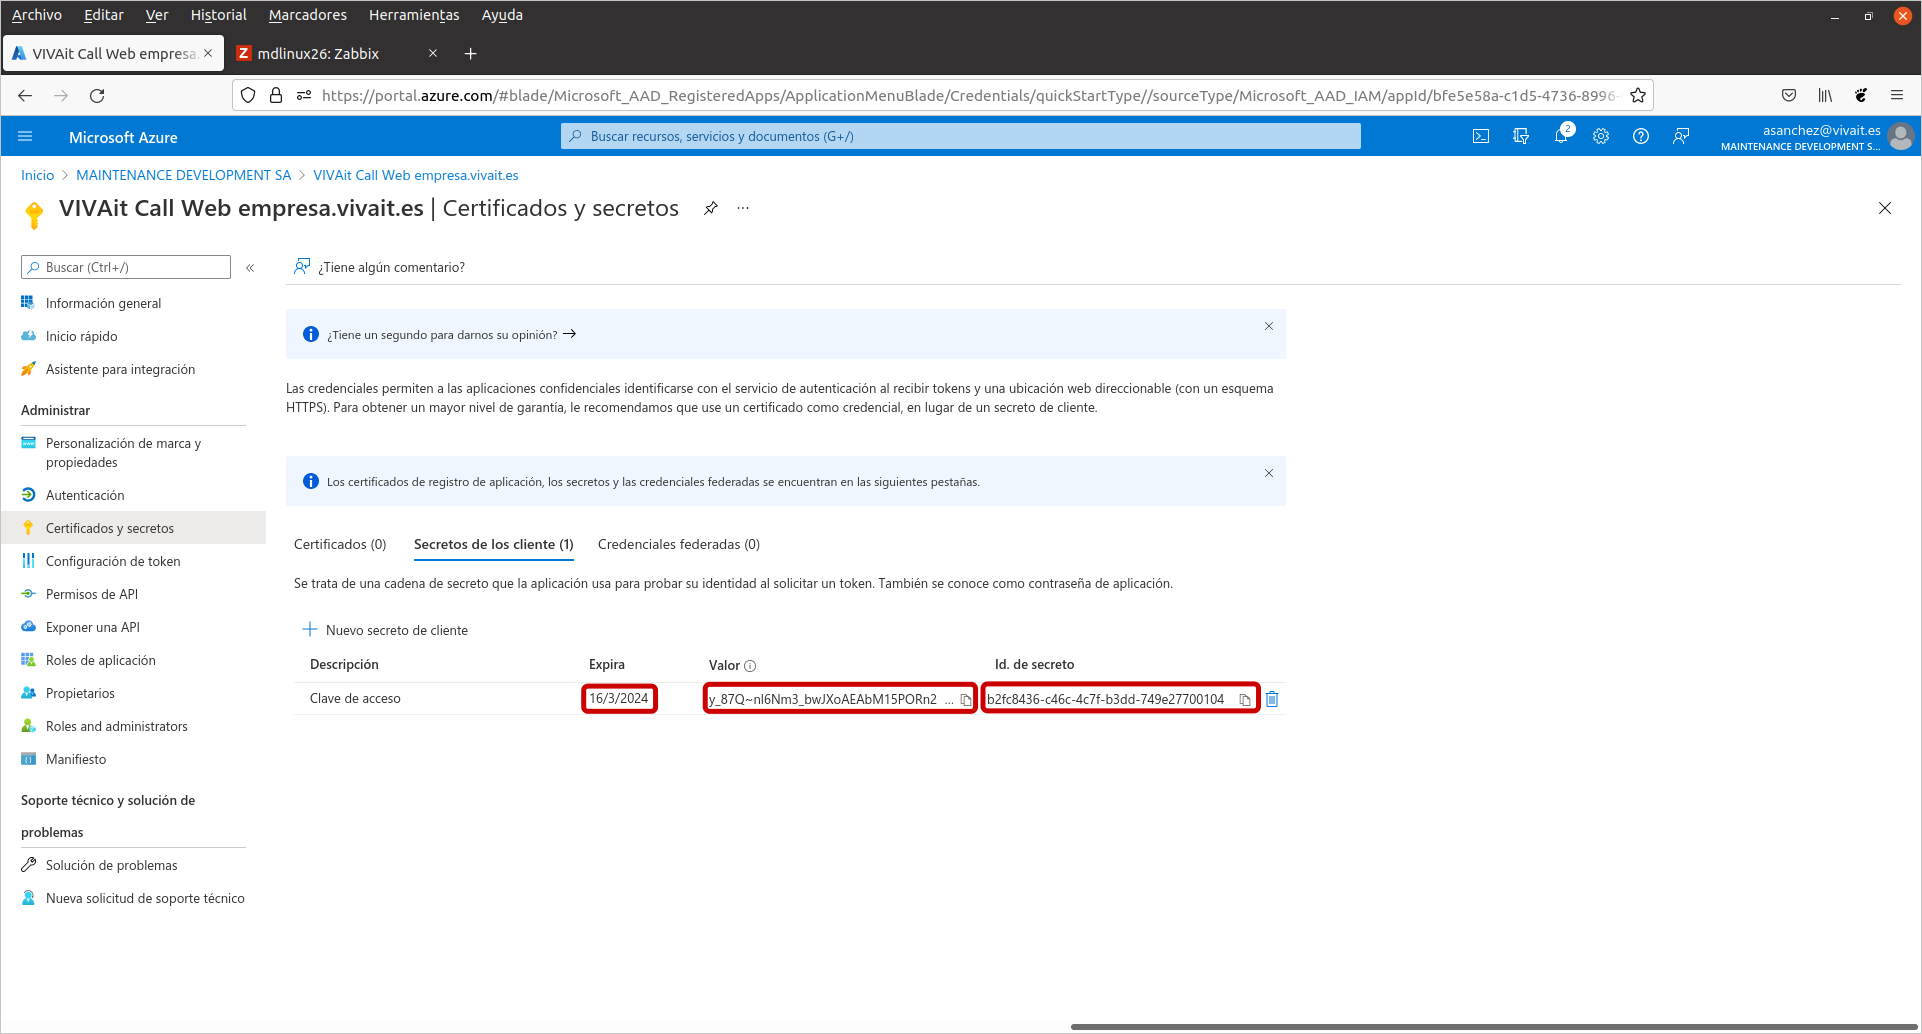Bookmark this page with the star
This screenshot has height=1034, width=1922.
[1638, 95]
